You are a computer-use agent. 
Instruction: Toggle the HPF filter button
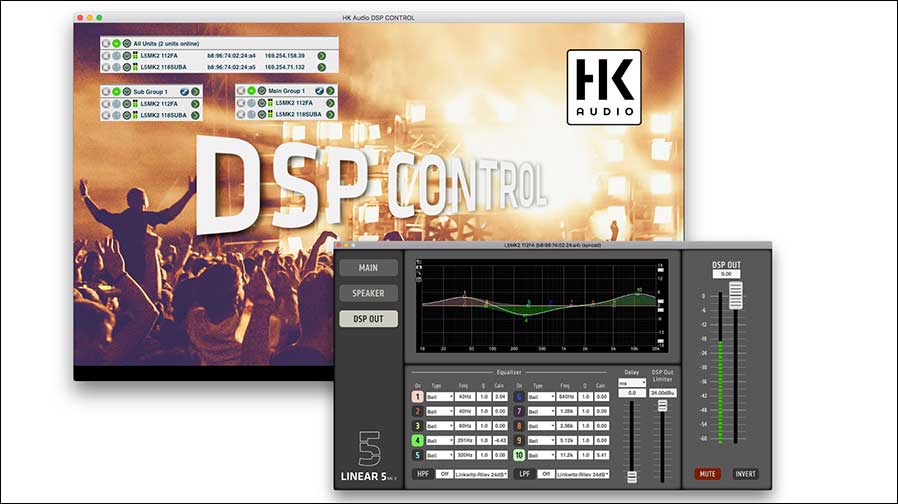[x=423, y=474]
